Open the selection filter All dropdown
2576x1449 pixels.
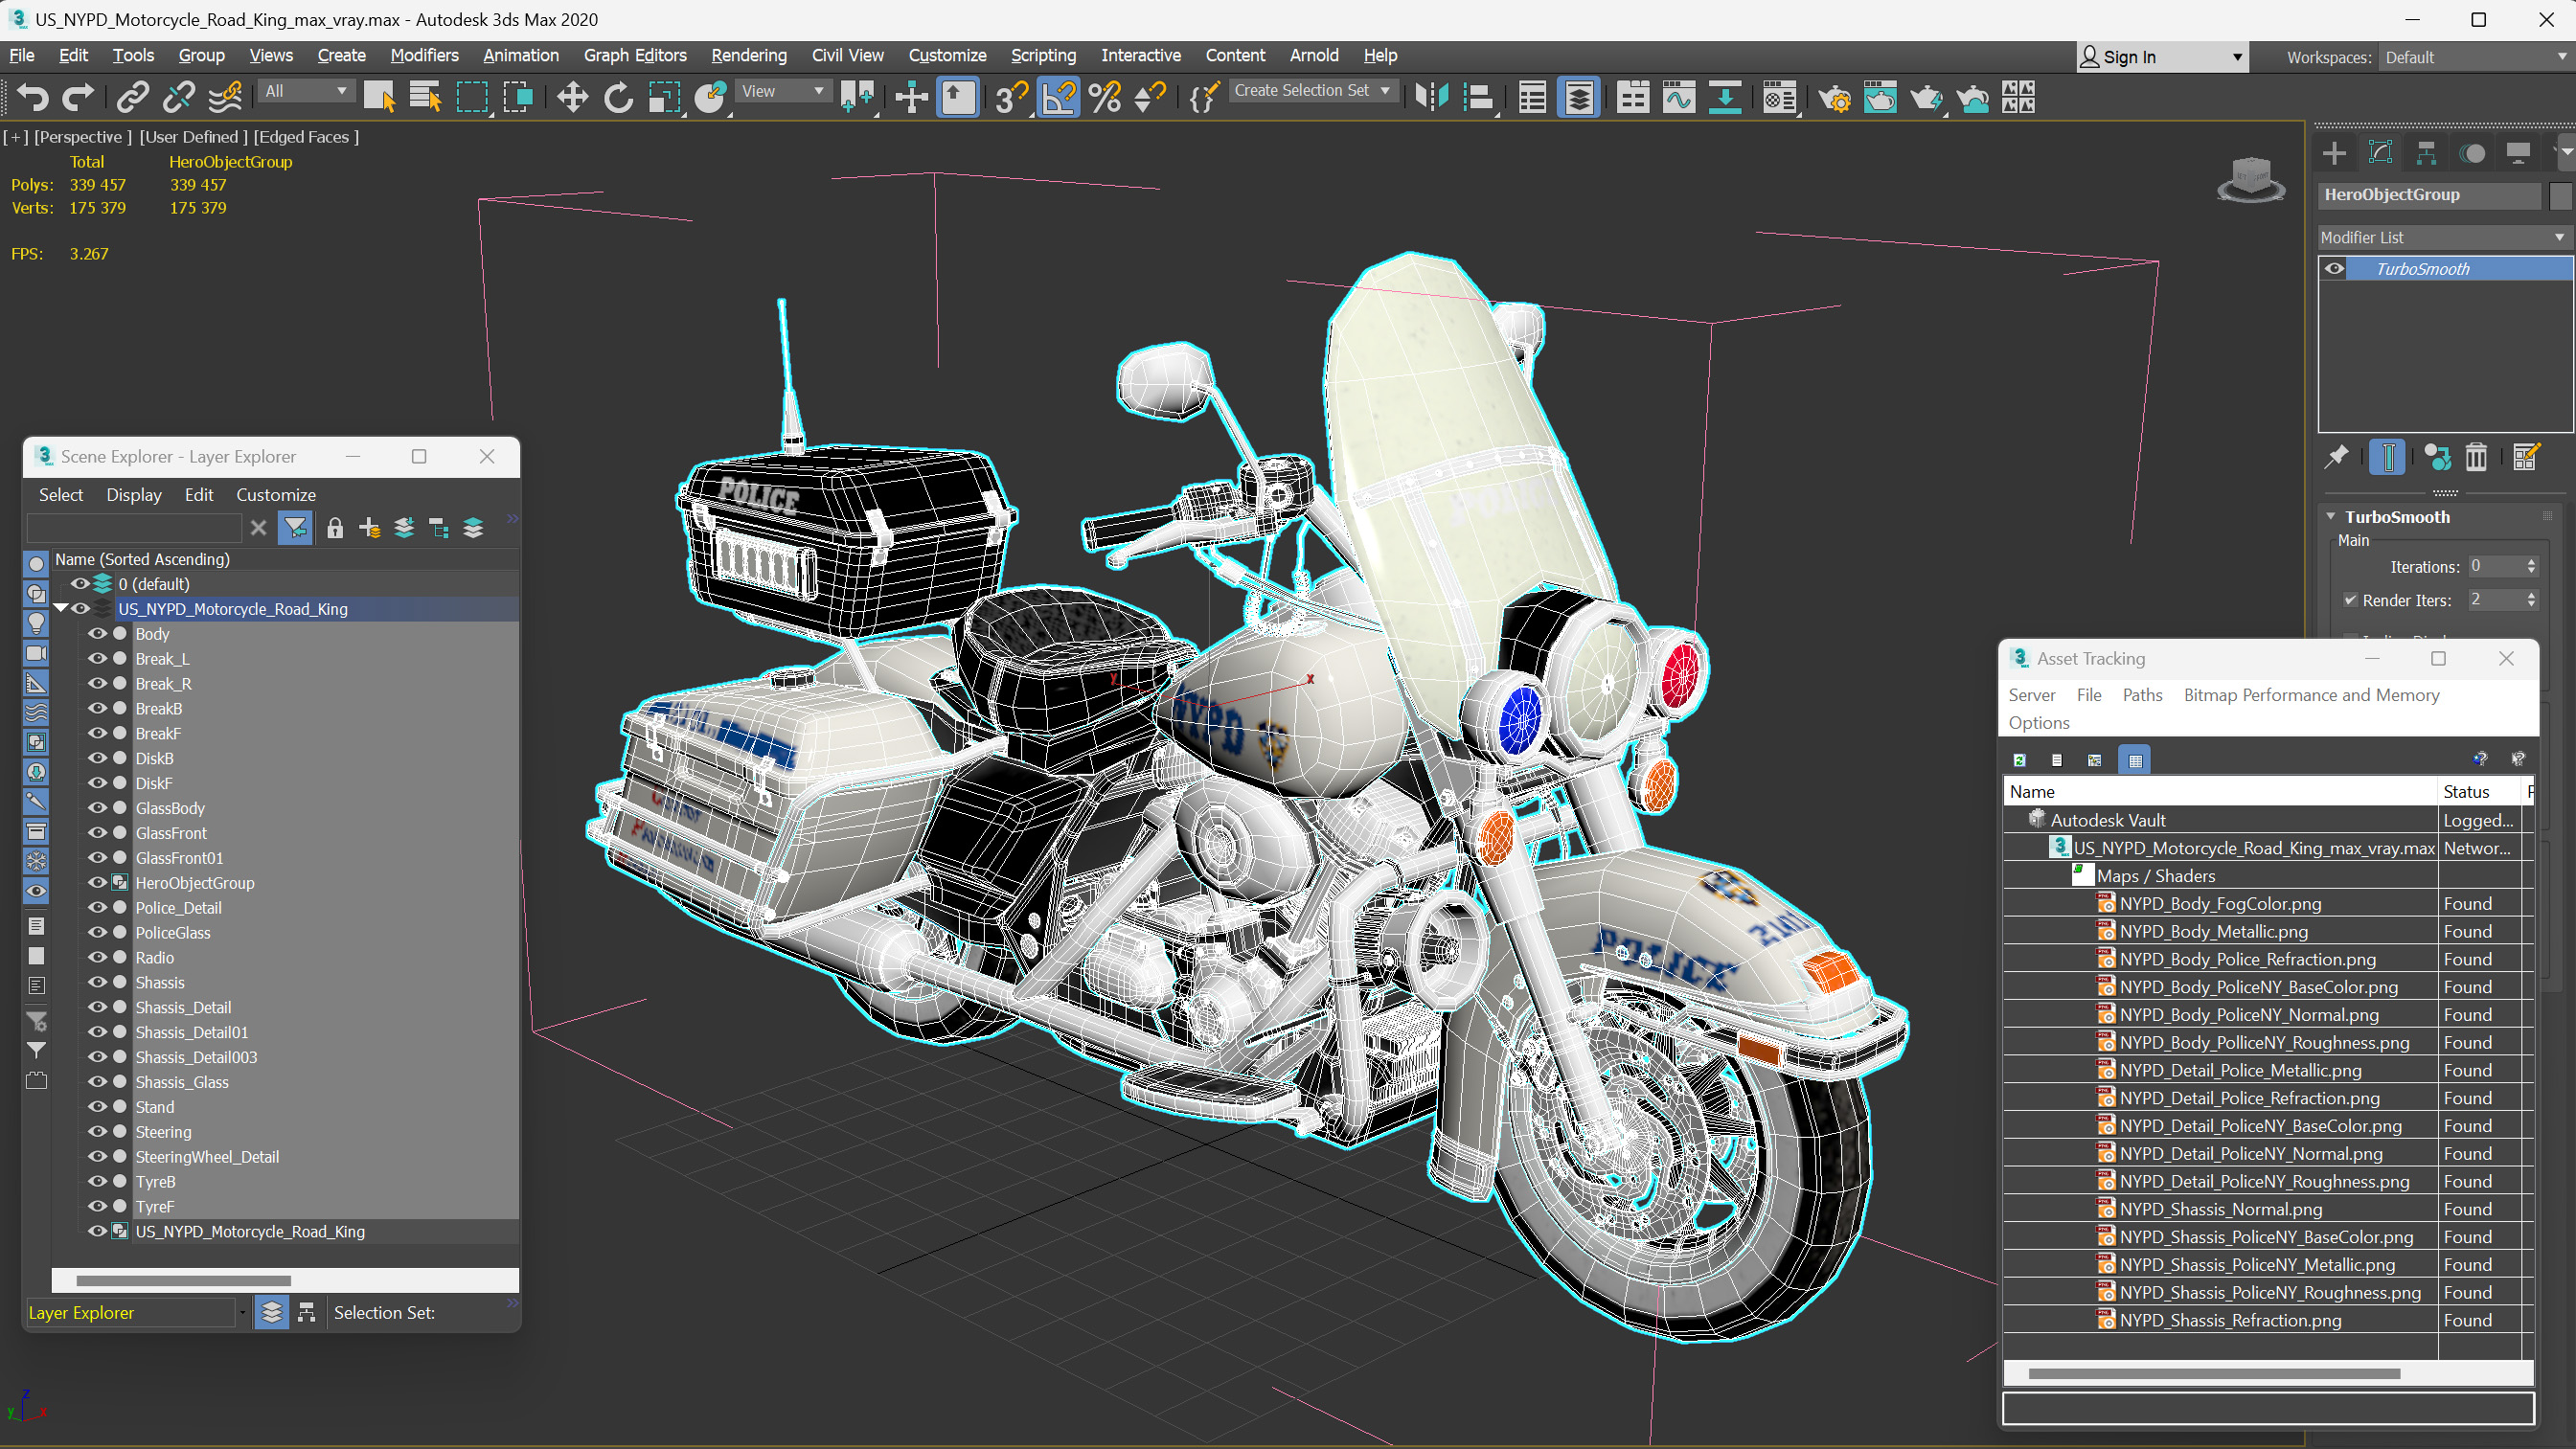(306, 91)
